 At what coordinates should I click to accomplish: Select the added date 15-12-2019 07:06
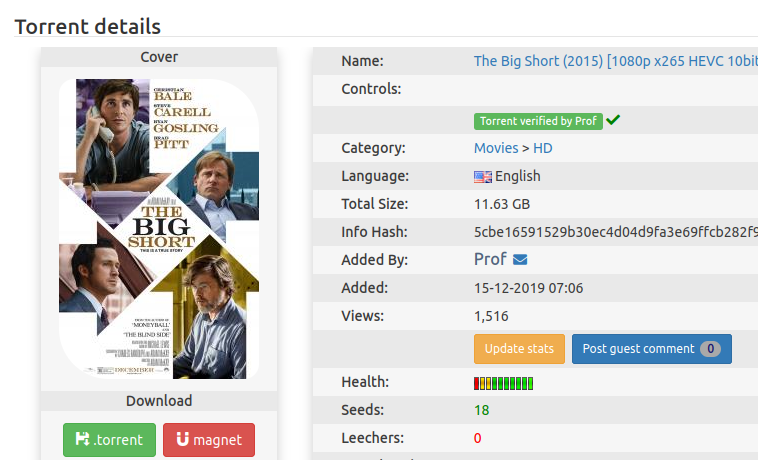[x=528, y=288]
